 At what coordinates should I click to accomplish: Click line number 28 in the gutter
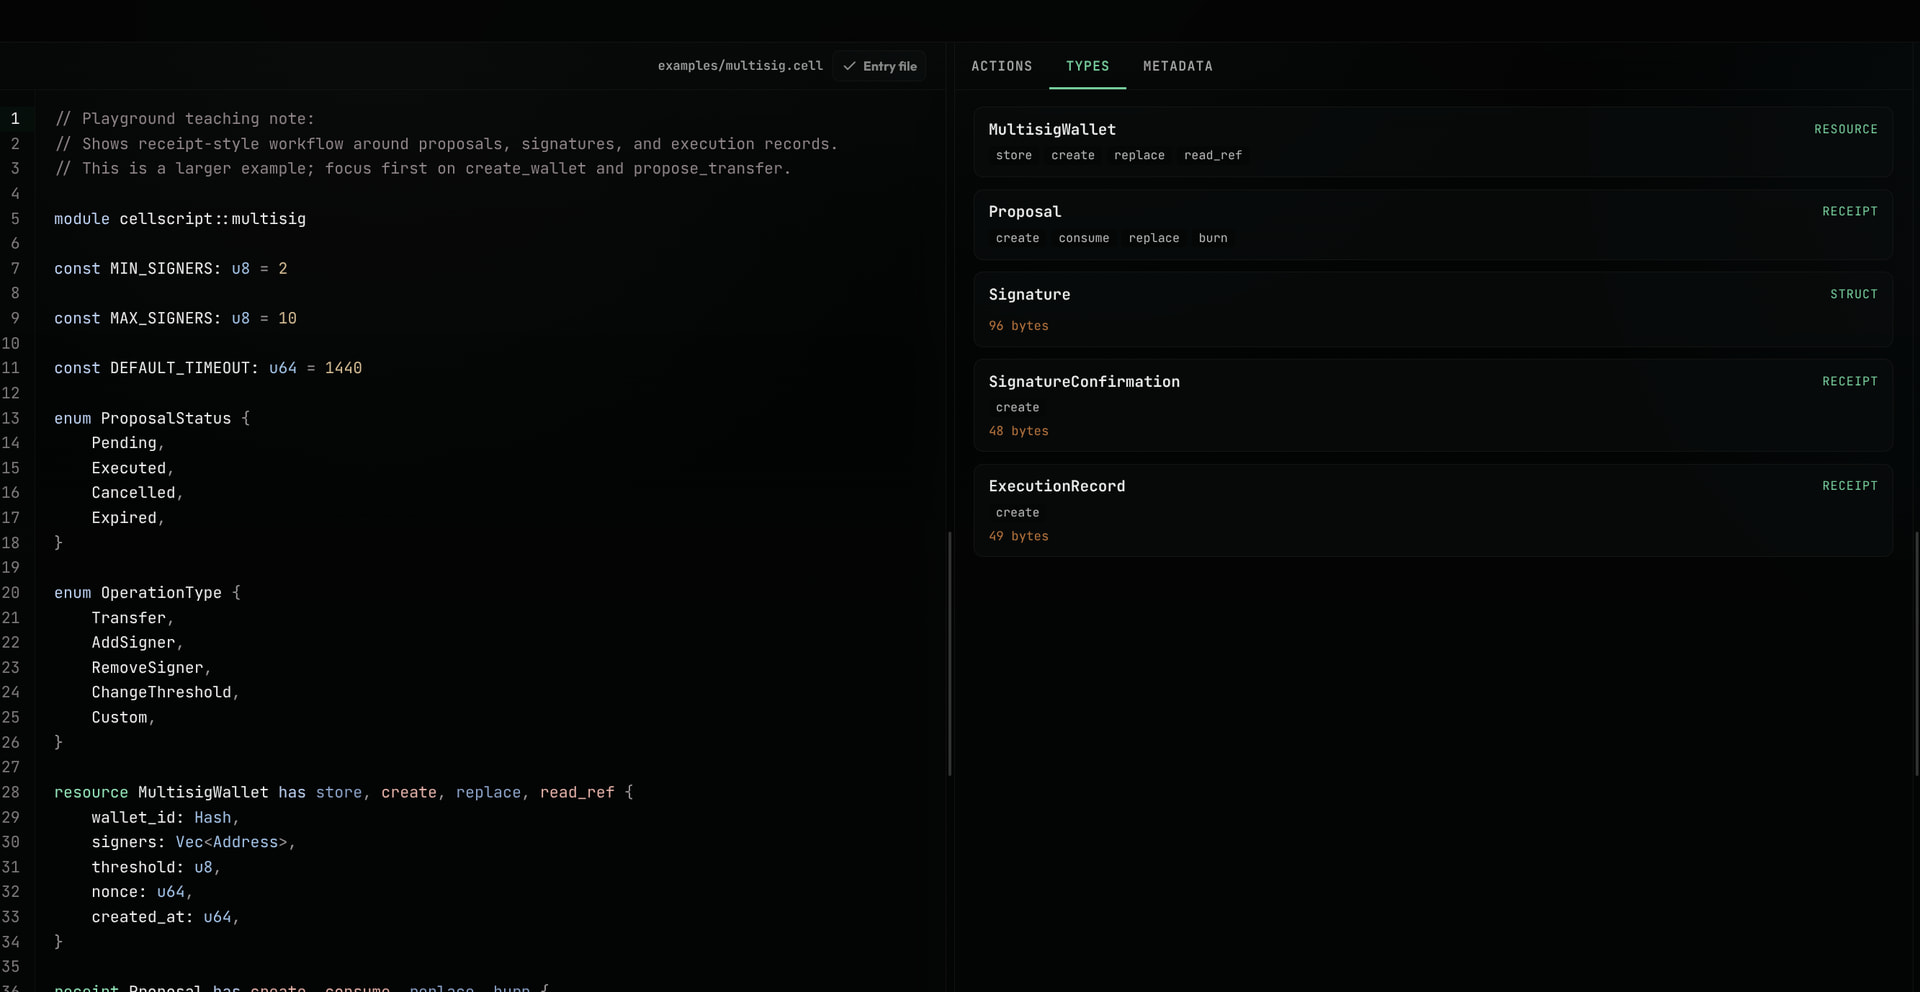pos(10,792)
